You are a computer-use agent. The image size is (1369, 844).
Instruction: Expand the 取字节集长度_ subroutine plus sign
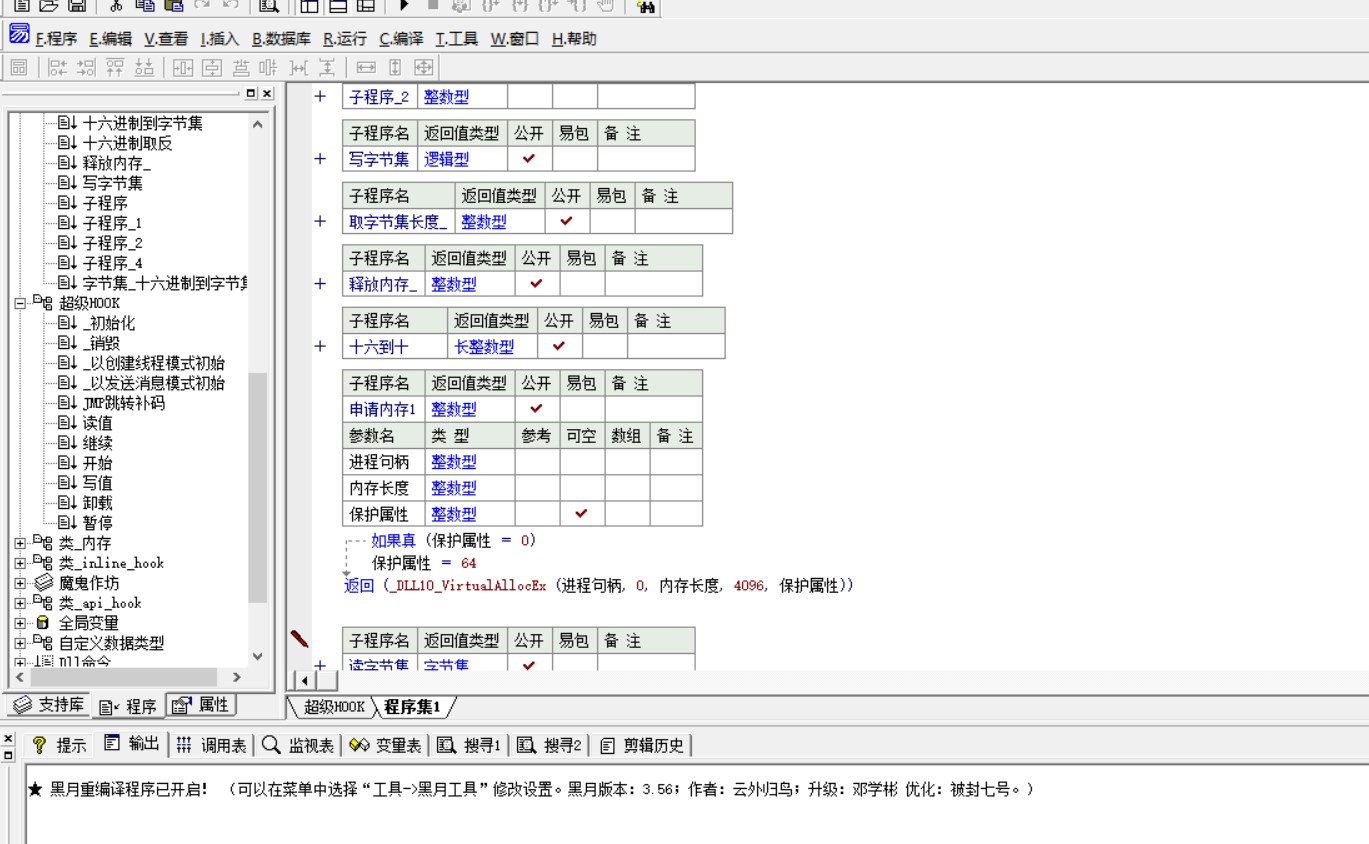click(320, 221)
